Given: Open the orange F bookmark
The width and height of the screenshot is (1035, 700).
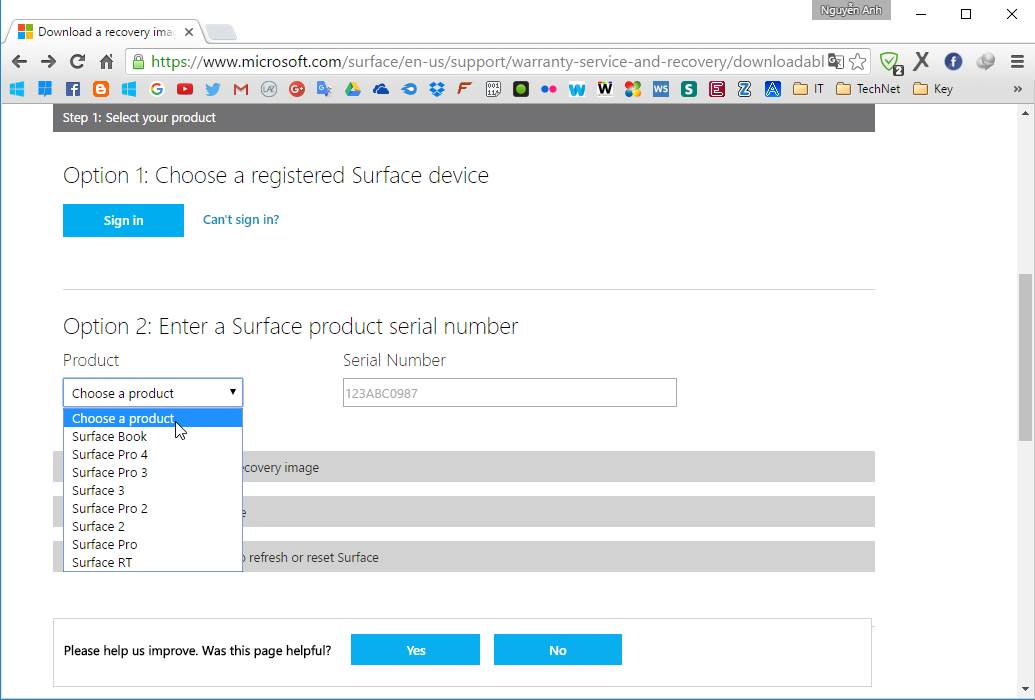Looking at the screenshot, I should pyautogui.click(x=465, y=89).
